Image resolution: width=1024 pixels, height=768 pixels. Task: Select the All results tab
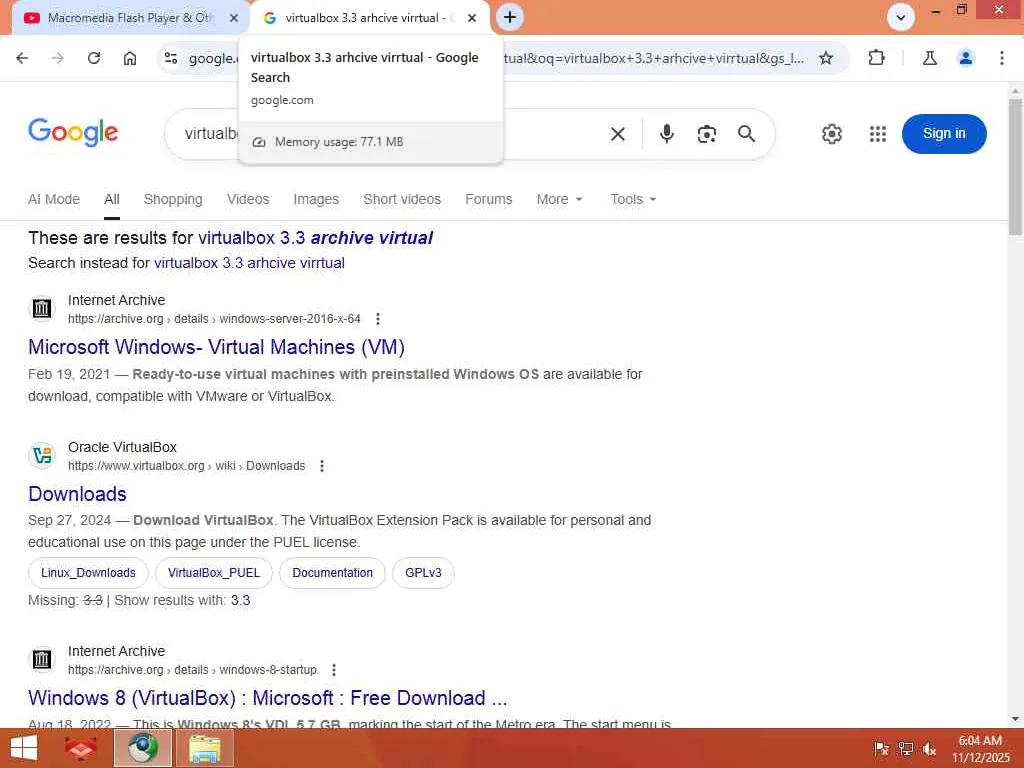pyautogui.click(x=112, y=199)
